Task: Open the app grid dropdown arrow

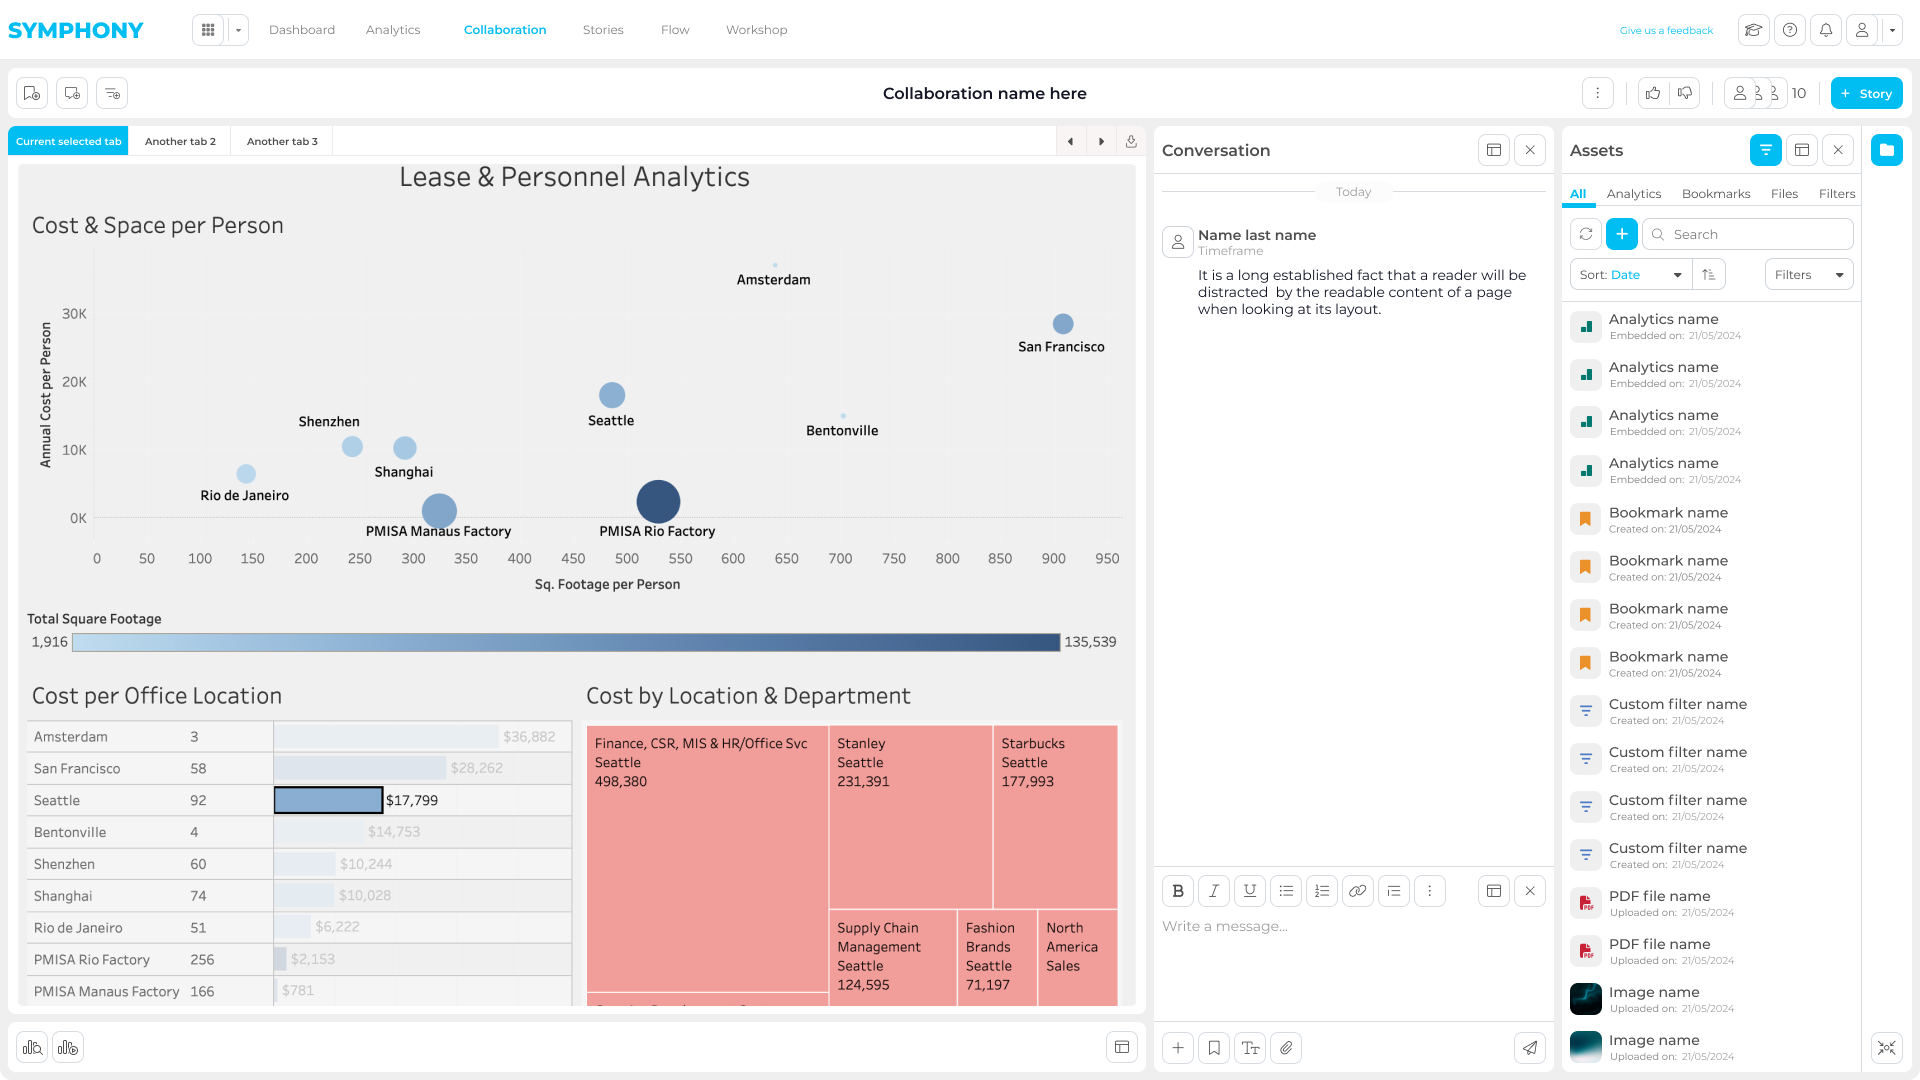Action: [238, 30]
